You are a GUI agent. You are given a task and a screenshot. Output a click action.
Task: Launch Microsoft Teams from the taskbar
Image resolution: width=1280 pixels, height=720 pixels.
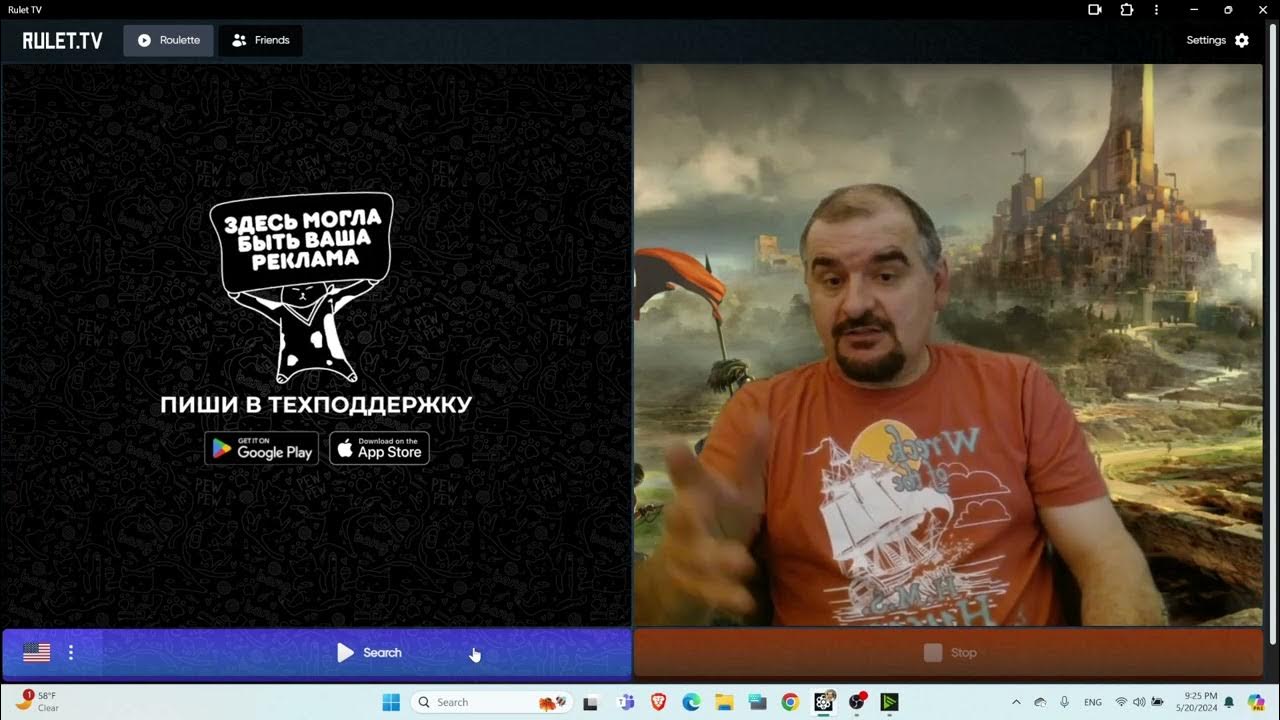[x=626, y=702]
